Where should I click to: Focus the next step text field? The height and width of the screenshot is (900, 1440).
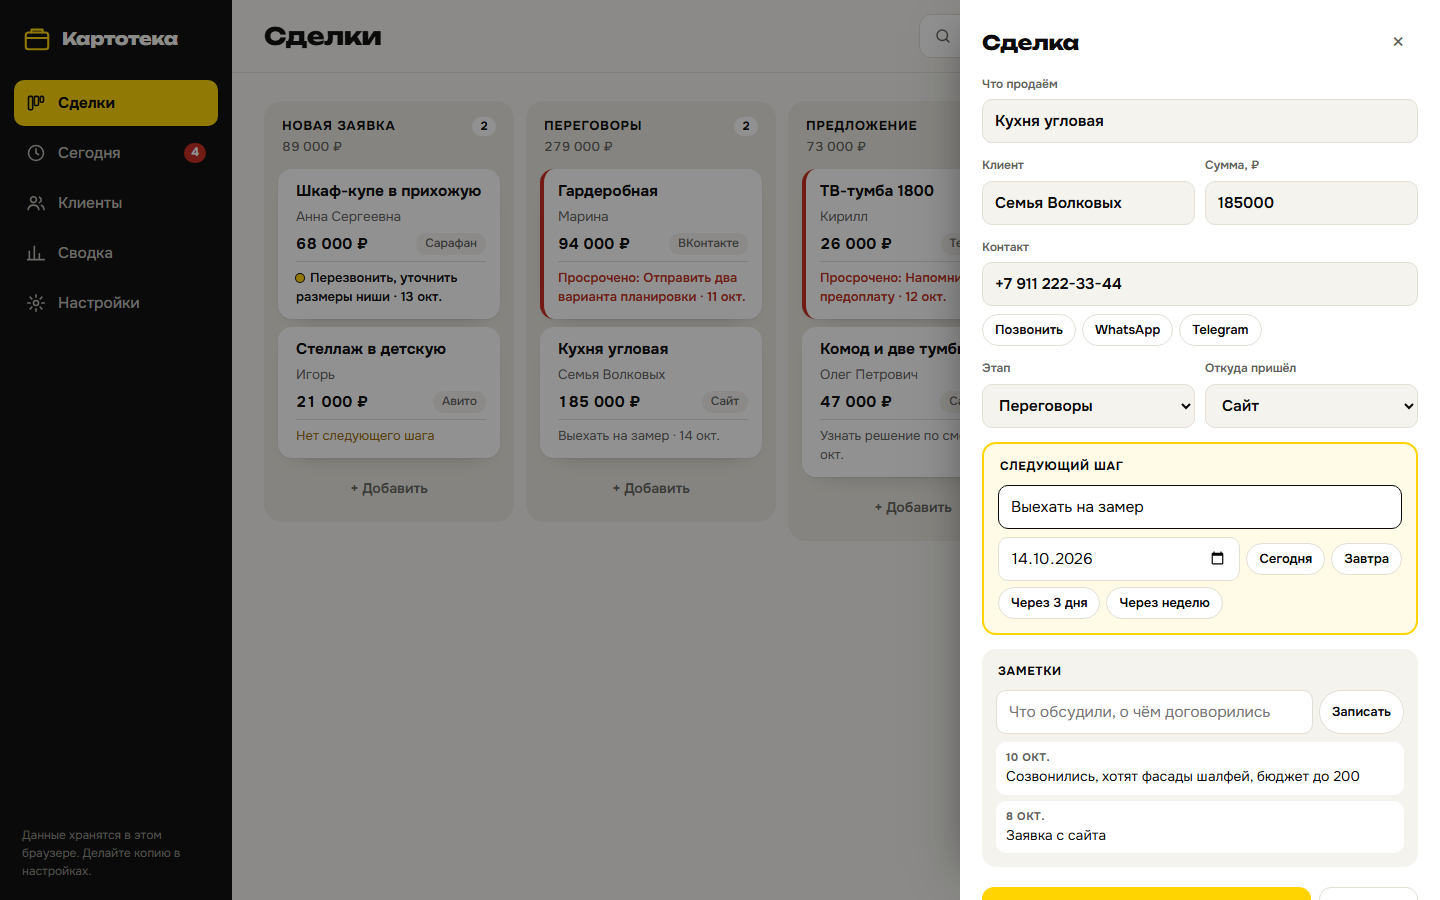[1200, 507]
